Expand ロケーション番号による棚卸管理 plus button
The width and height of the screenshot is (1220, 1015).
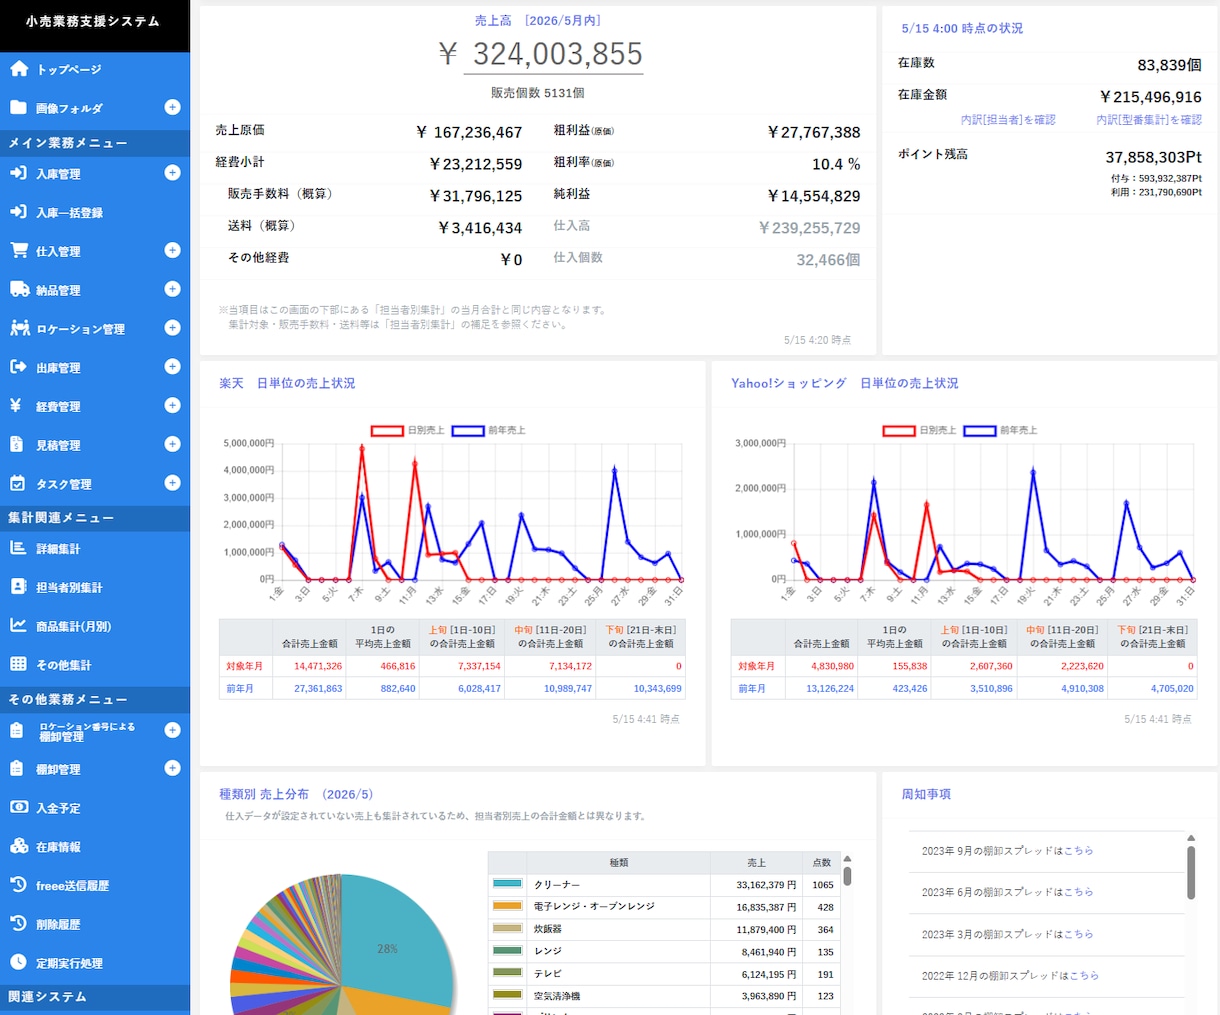(172, 730)
